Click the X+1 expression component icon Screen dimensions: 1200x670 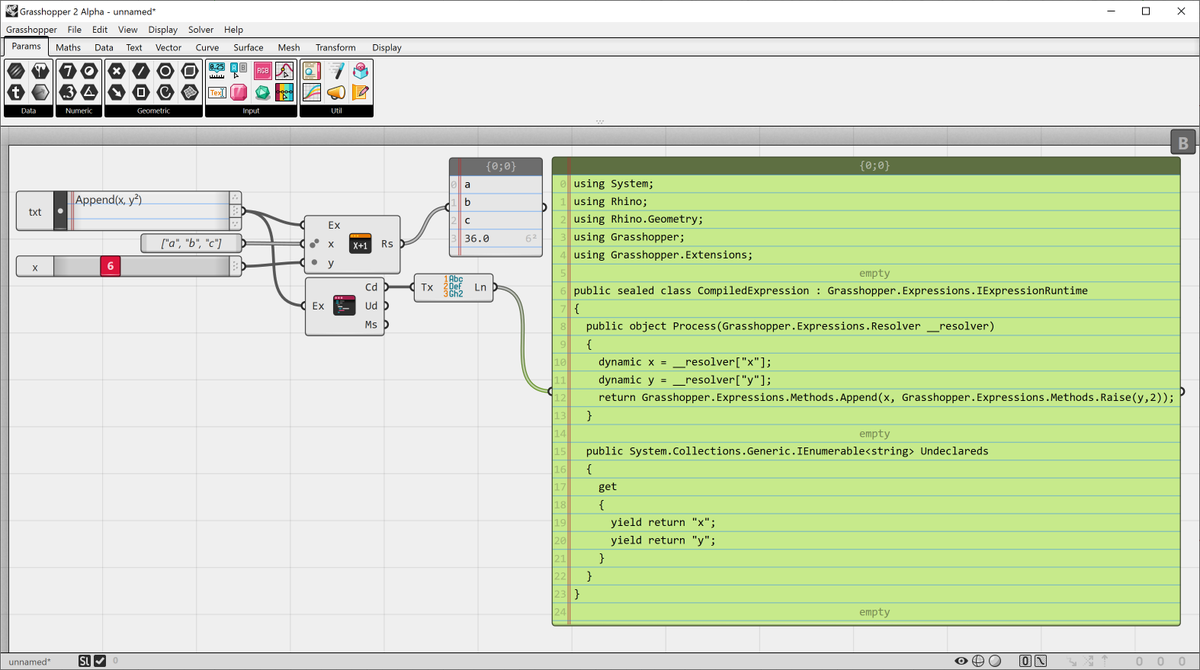point(361,243)
